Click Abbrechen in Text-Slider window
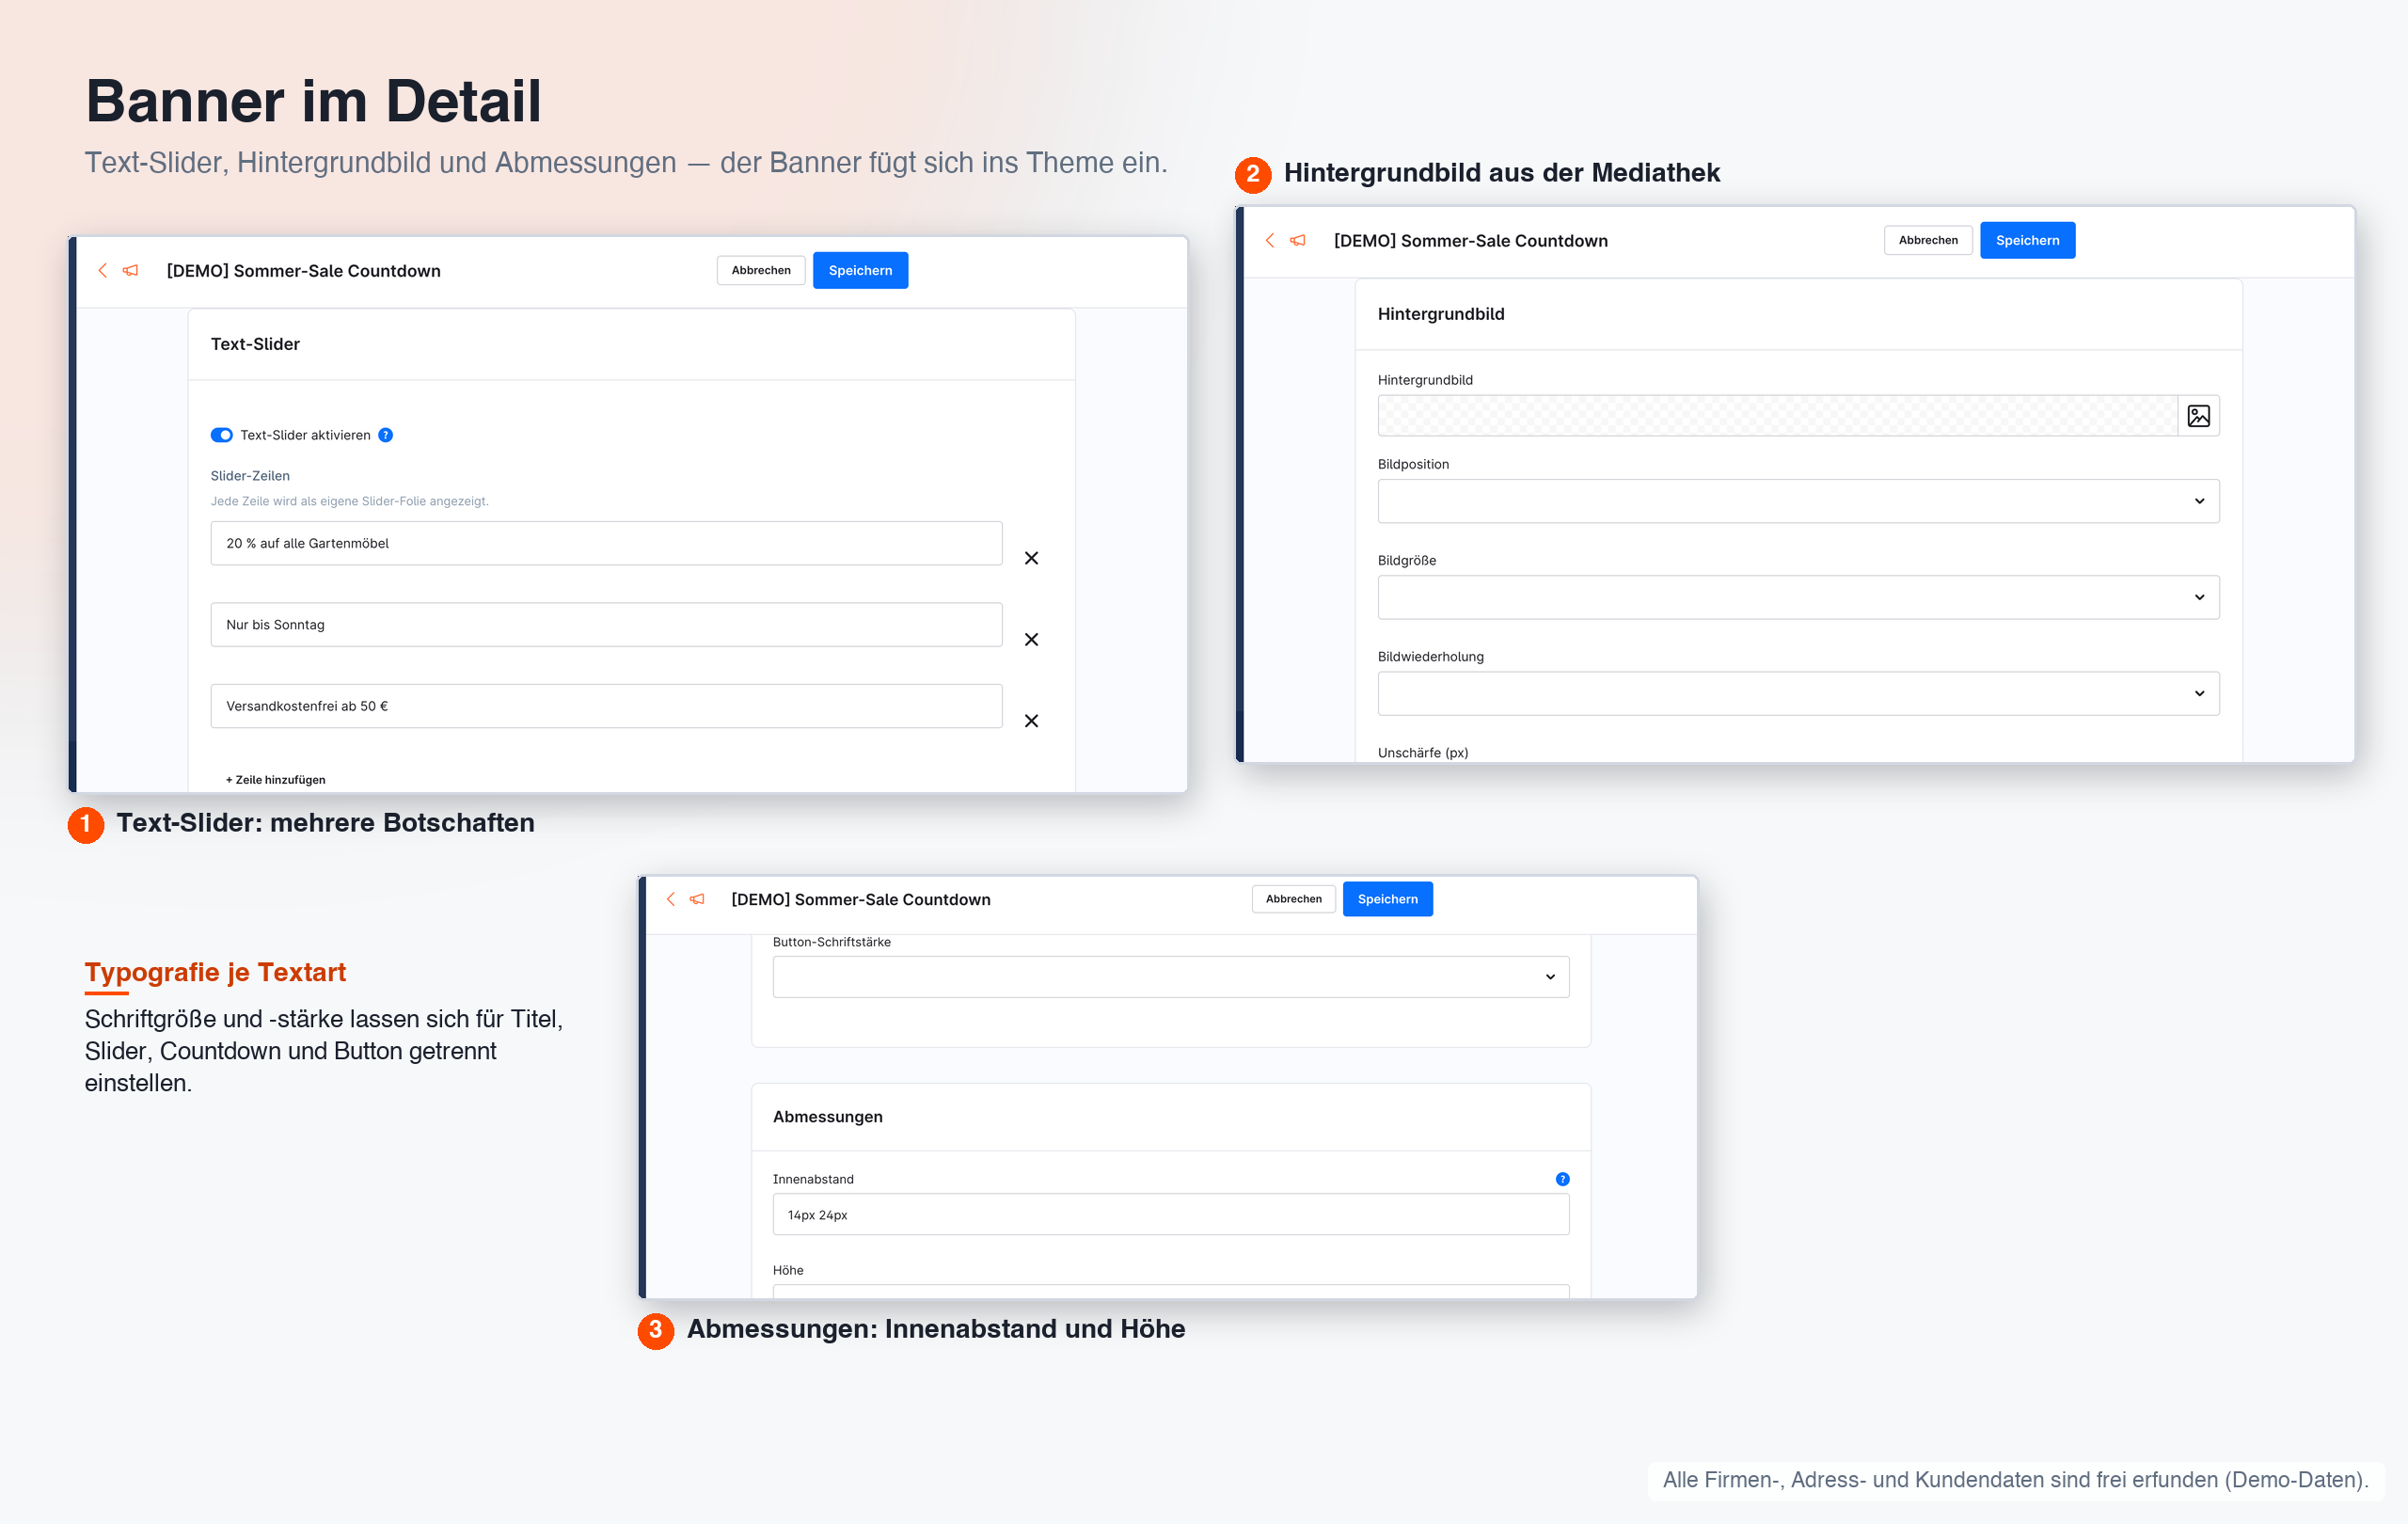2408x1524 pixels. pos(761,270)
